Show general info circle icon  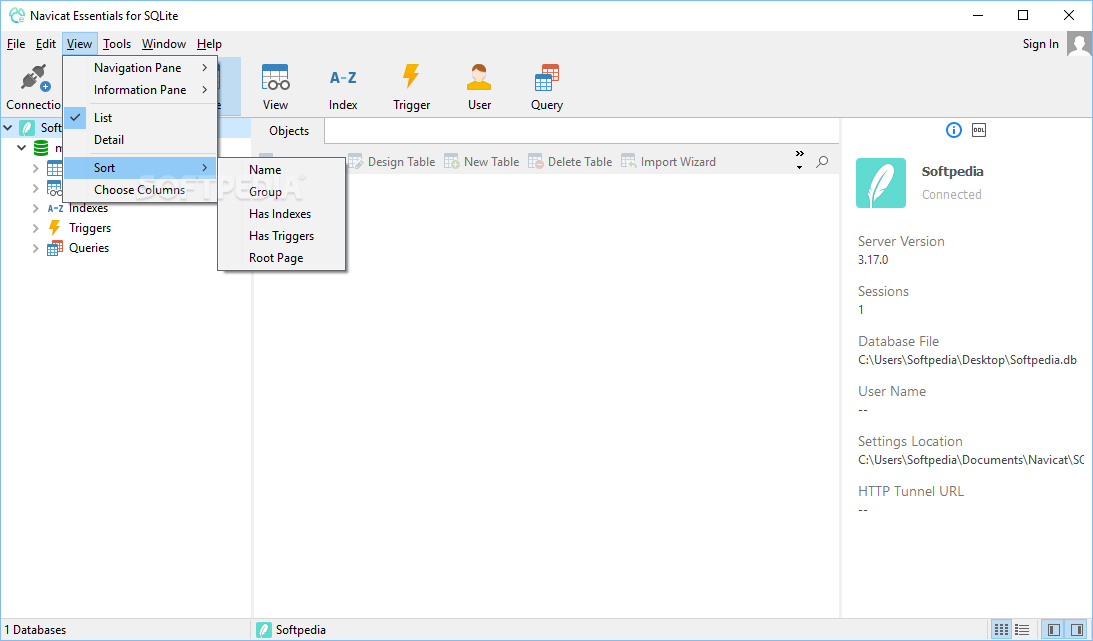coord(954,130)
